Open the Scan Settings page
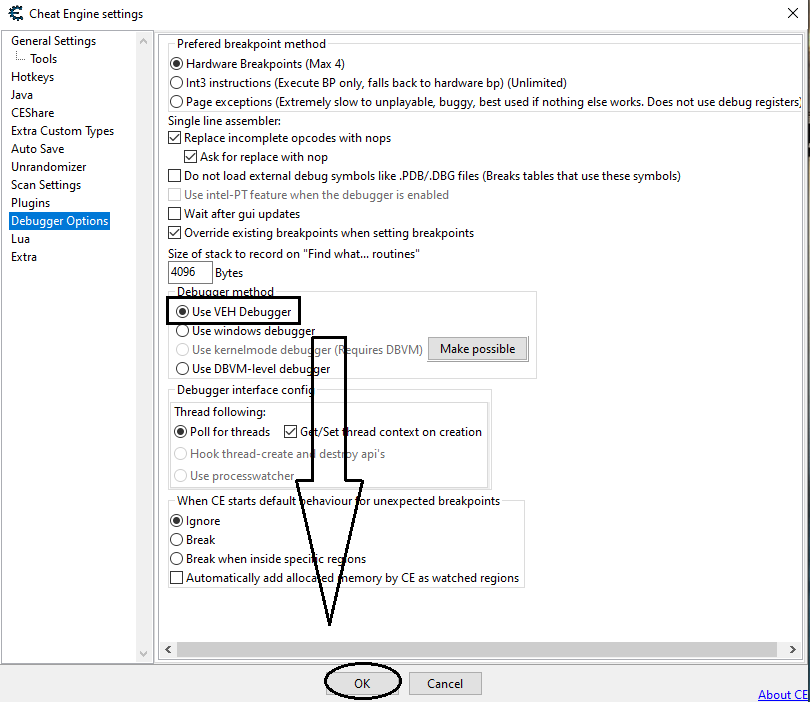Screen dimensions: 810x702 [46, 185]
